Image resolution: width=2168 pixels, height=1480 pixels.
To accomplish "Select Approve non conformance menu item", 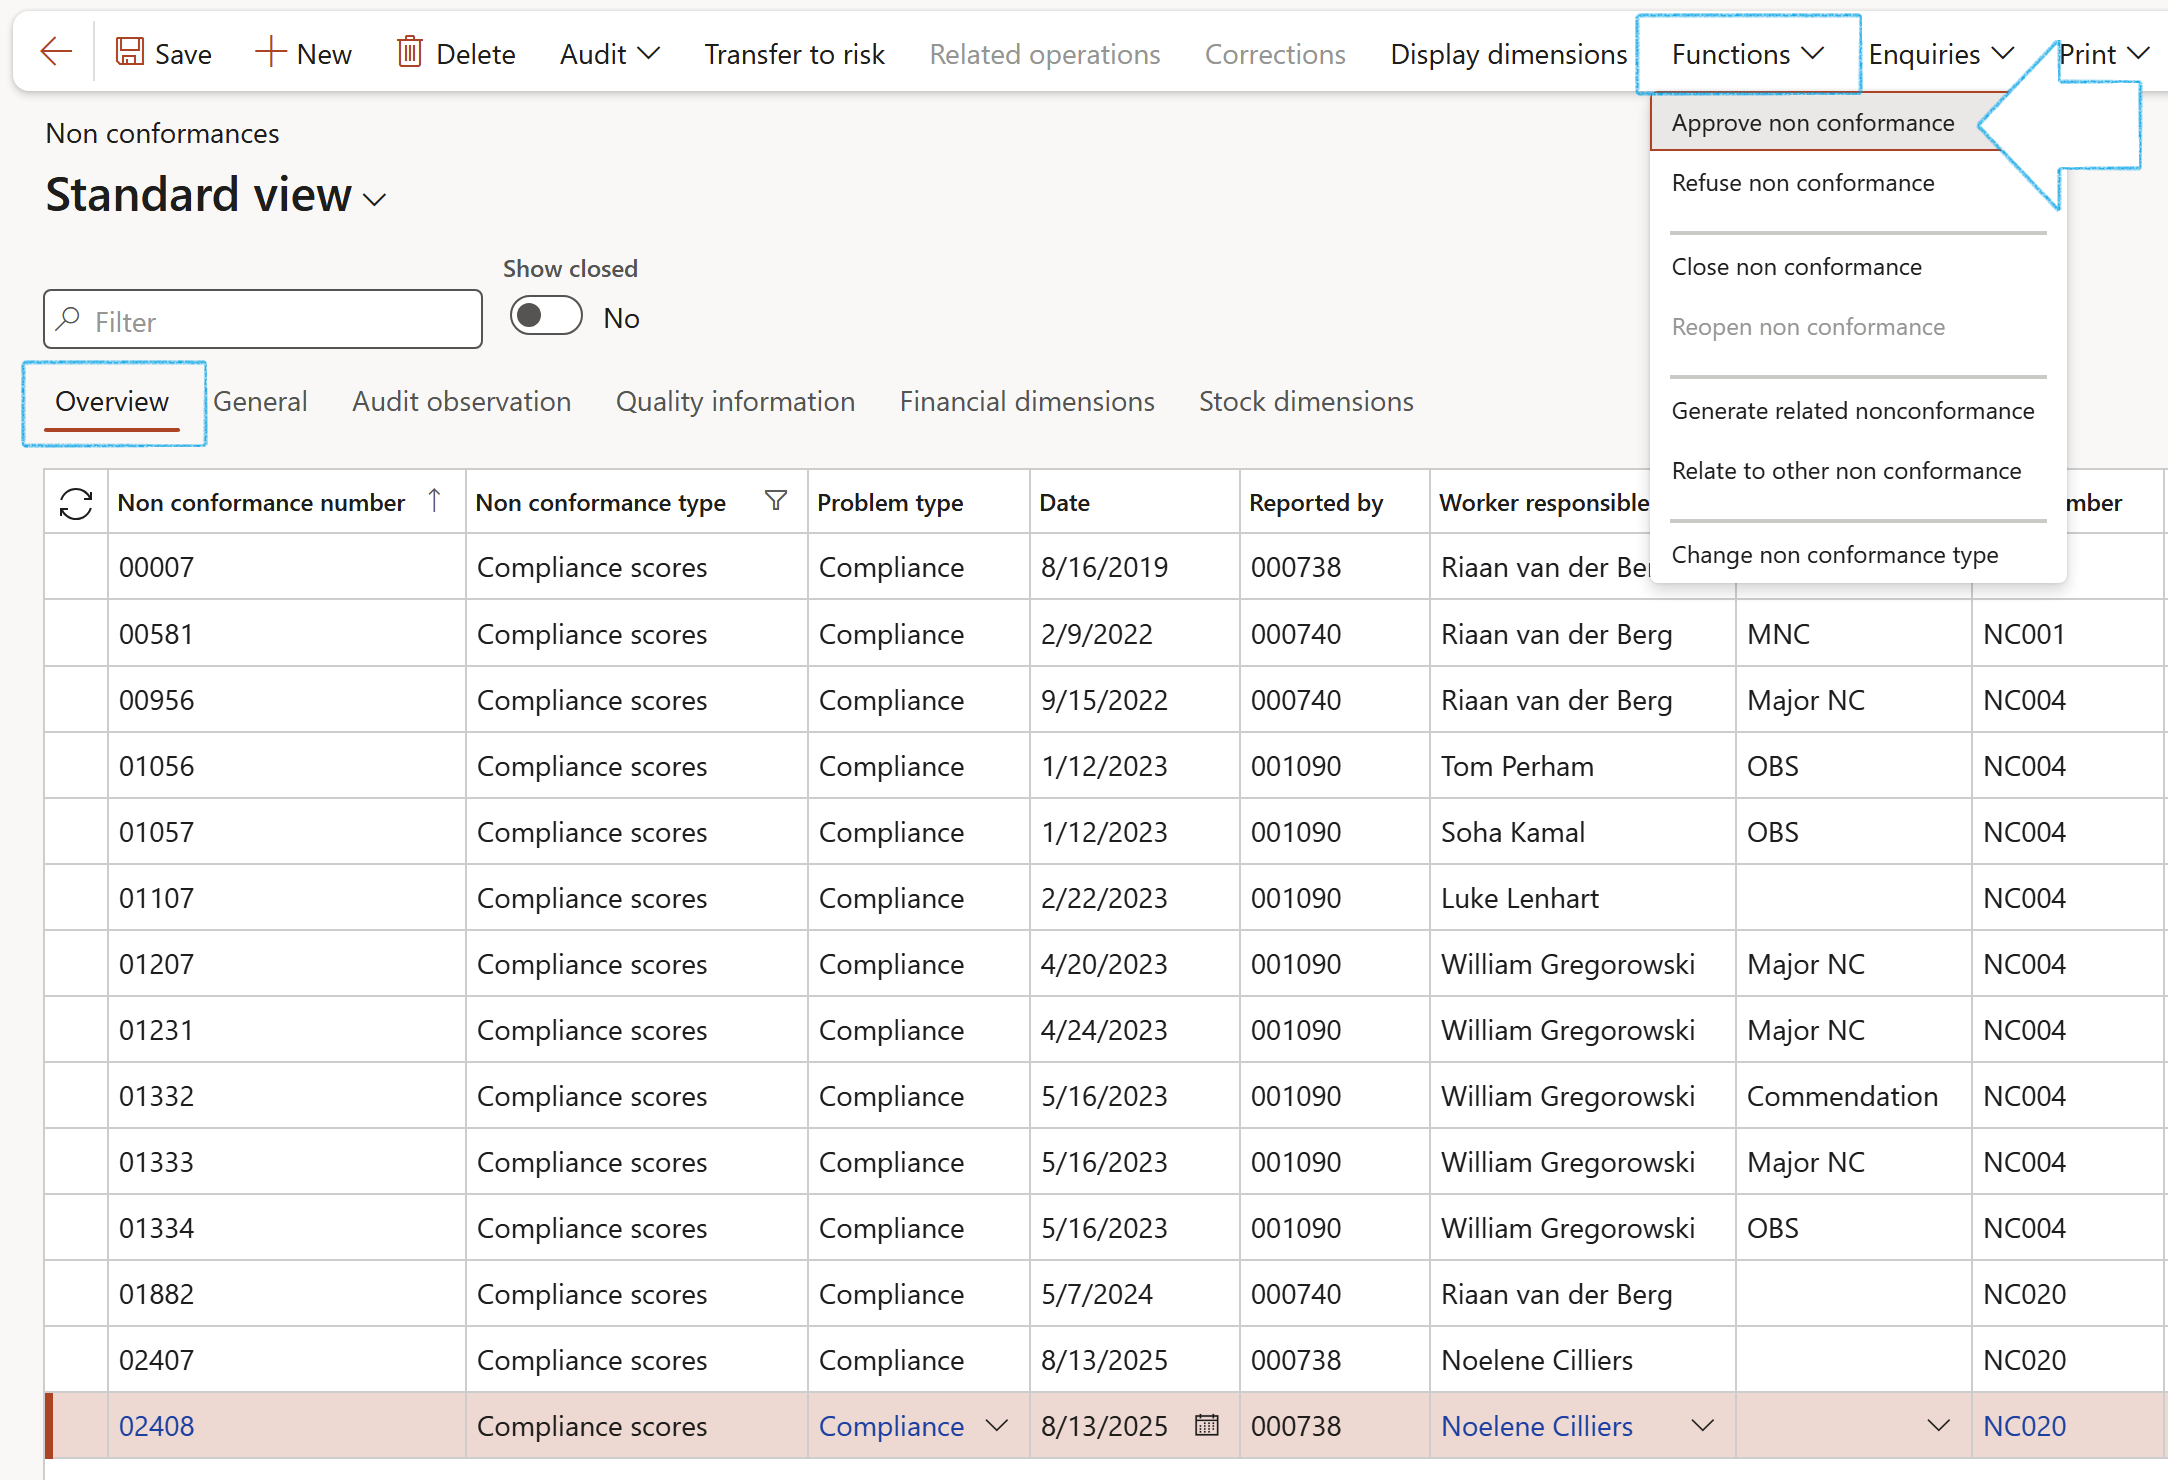I will pos(1812,123).
